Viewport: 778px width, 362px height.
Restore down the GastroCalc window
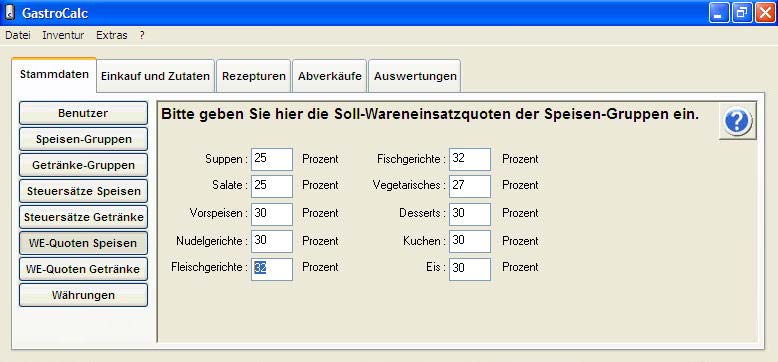(x=742, y=12)
